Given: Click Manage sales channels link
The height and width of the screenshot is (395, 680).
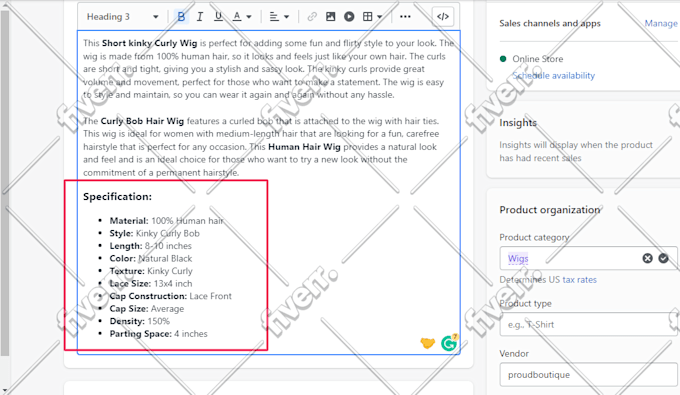Looking at the screenshot, I should [x=660, y=23].
